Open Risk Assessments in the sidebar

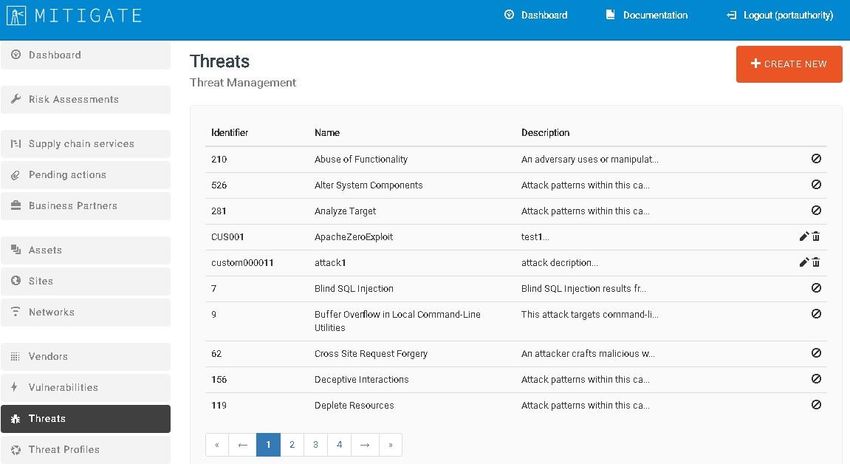(x=86, y=99)
